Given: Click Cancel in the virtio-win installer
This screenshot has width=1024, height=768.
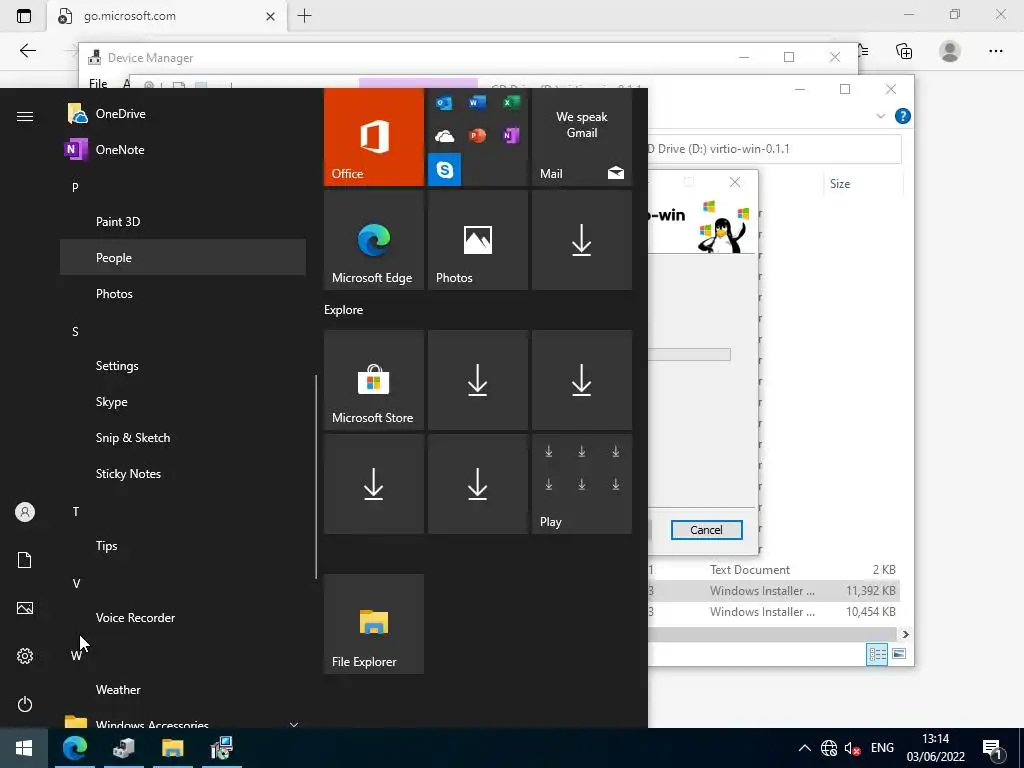Looking at the screenshot, I should [707, 530].
